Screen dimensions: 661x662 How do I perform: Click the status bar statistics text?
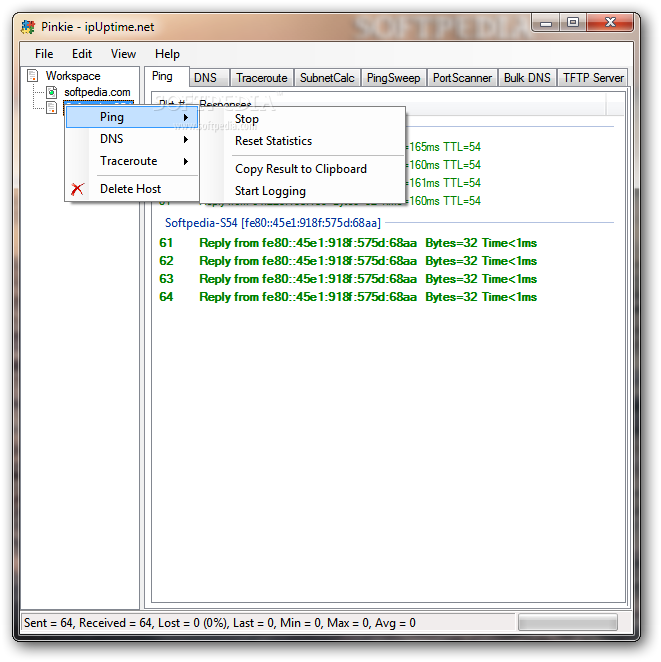[x=219, y=623]
